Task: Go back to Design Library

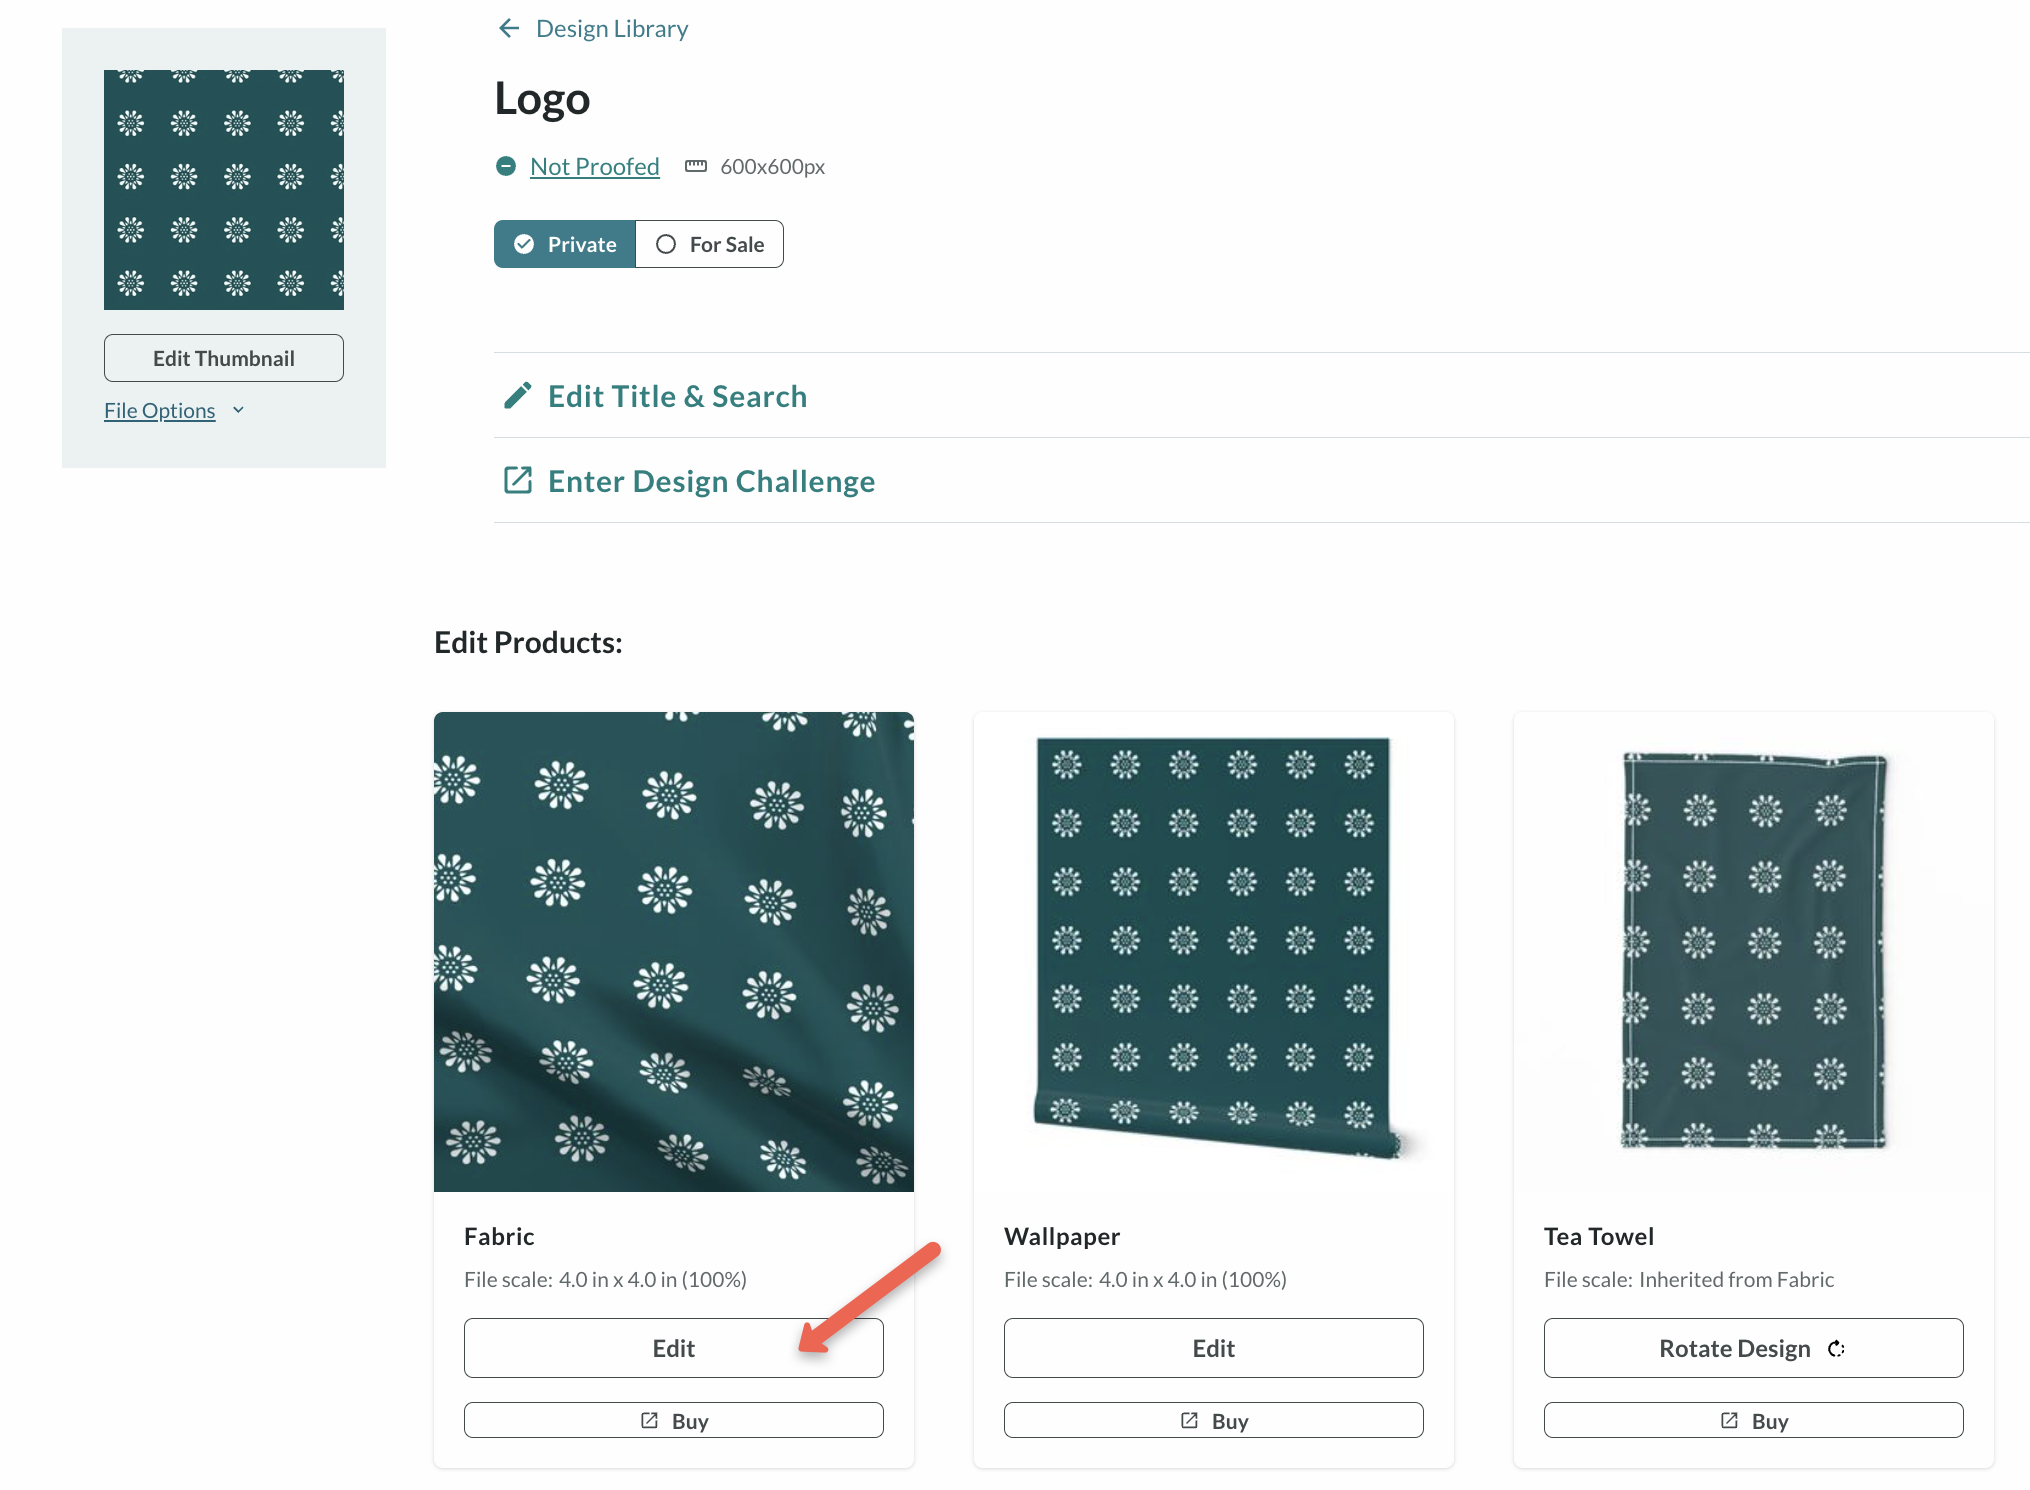Action: pyautogui.click(x=612, y=28)
